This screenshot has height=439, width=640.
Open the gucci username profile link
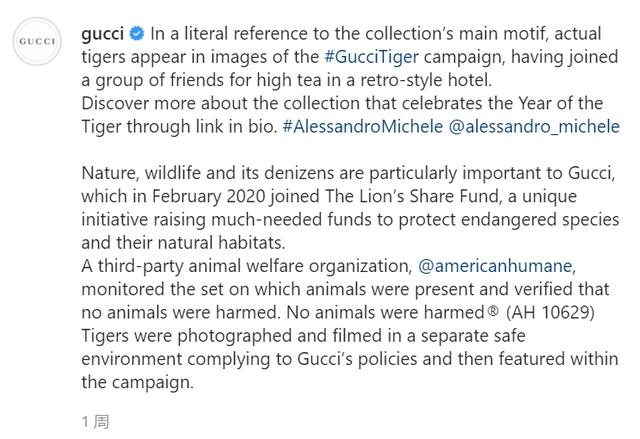pyautogui.click(x=101, y=35)
